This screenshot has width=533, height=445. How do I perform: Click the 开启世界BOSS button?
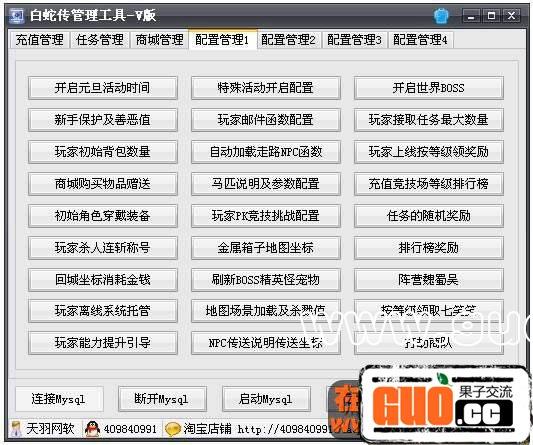pyautogui.click(x=429, y=88)
